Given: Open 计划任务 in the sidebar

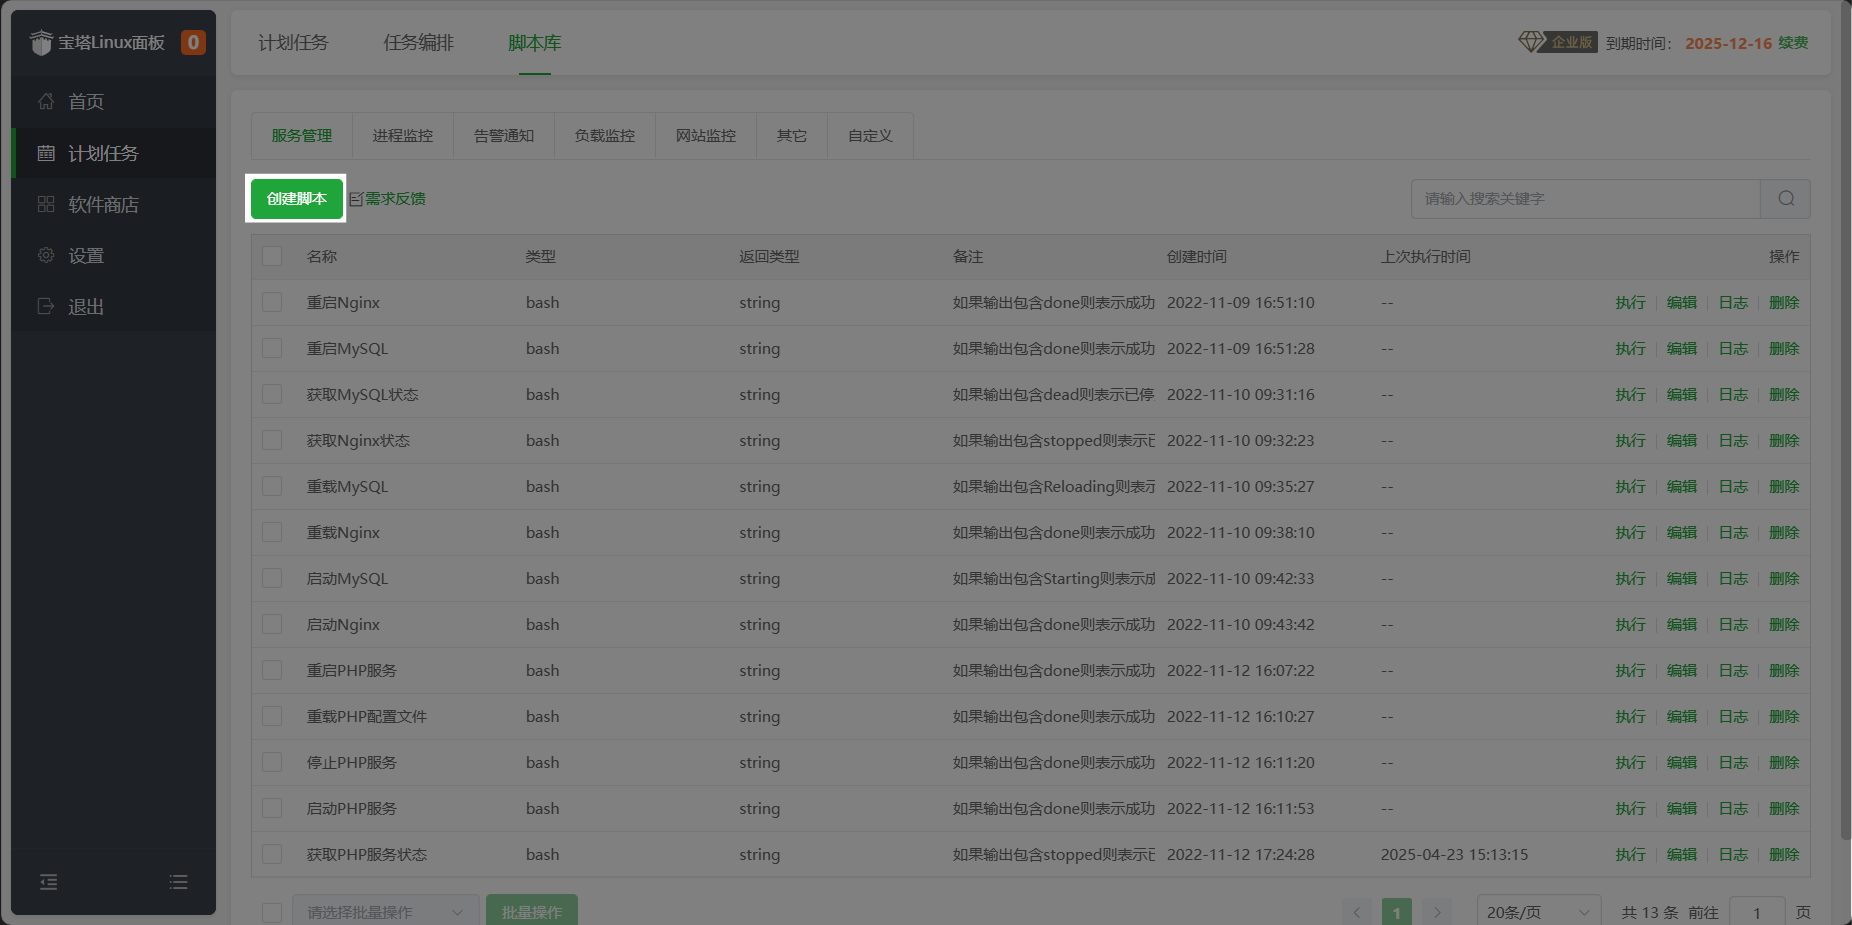Looking at the screenshot, I should (x=113, y=153).
